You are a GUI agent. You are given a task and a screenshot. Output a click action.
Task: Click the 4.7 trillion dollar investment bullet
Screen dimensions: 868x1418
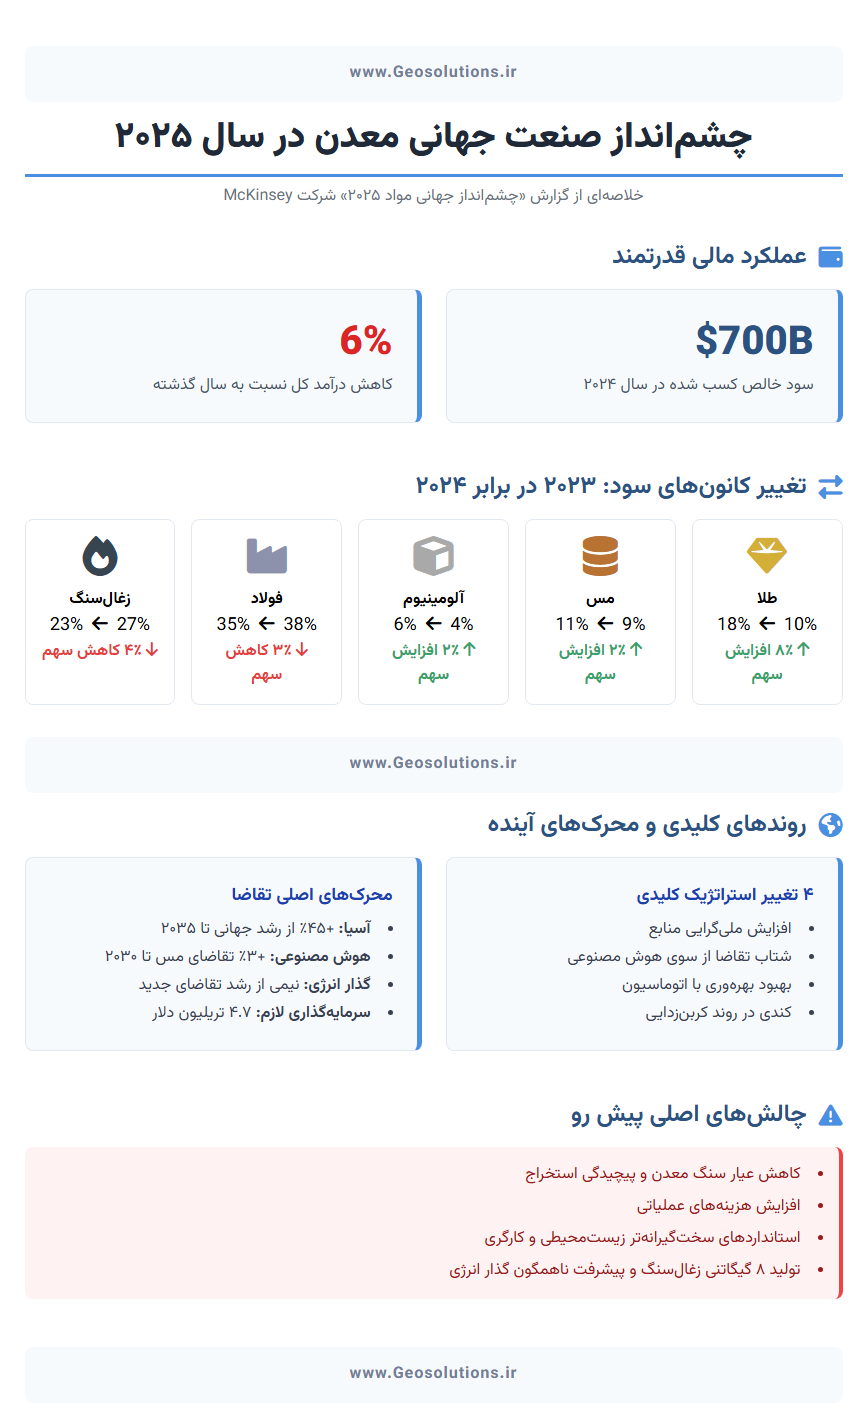point(261,1013)
